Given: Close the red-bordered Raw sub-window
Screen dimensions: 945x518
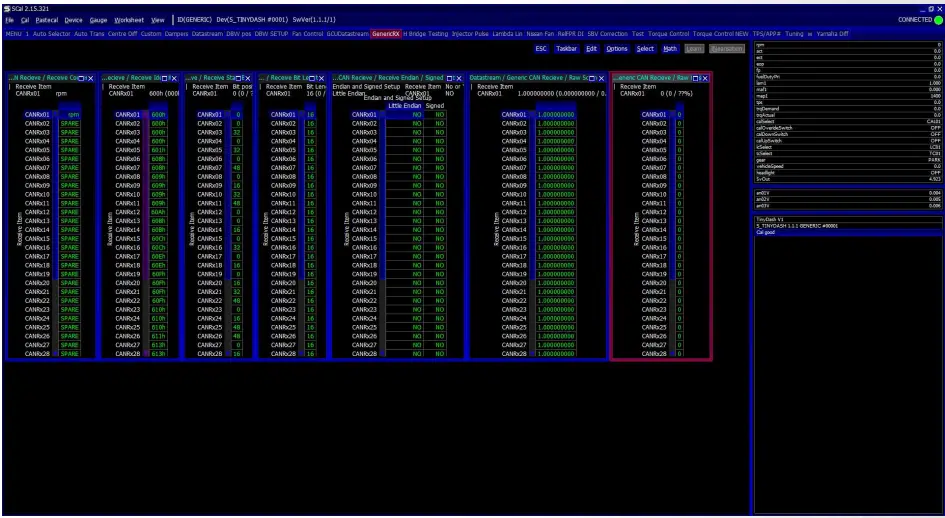Looking at the screenshot, I should 705,78.
